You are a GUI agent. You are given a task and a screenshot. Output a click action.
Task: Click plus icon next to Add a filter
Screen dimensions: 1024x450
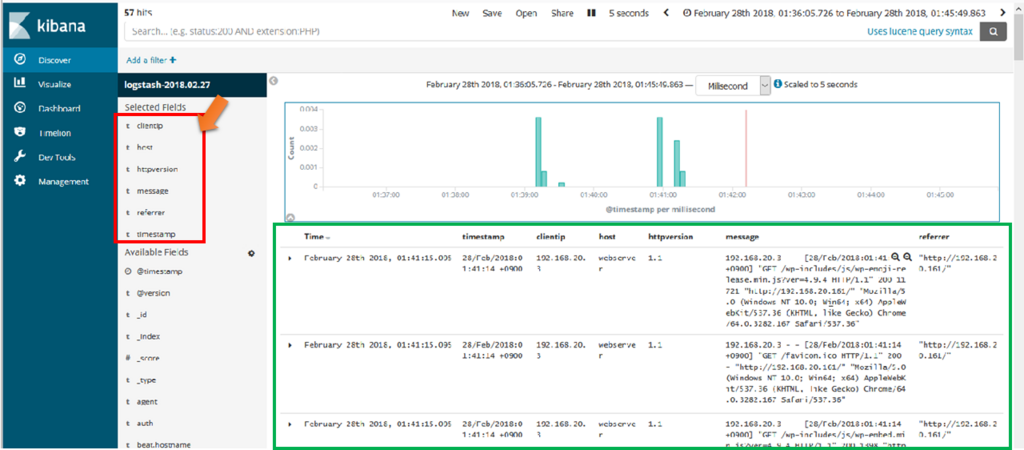(x=173, y=60)
